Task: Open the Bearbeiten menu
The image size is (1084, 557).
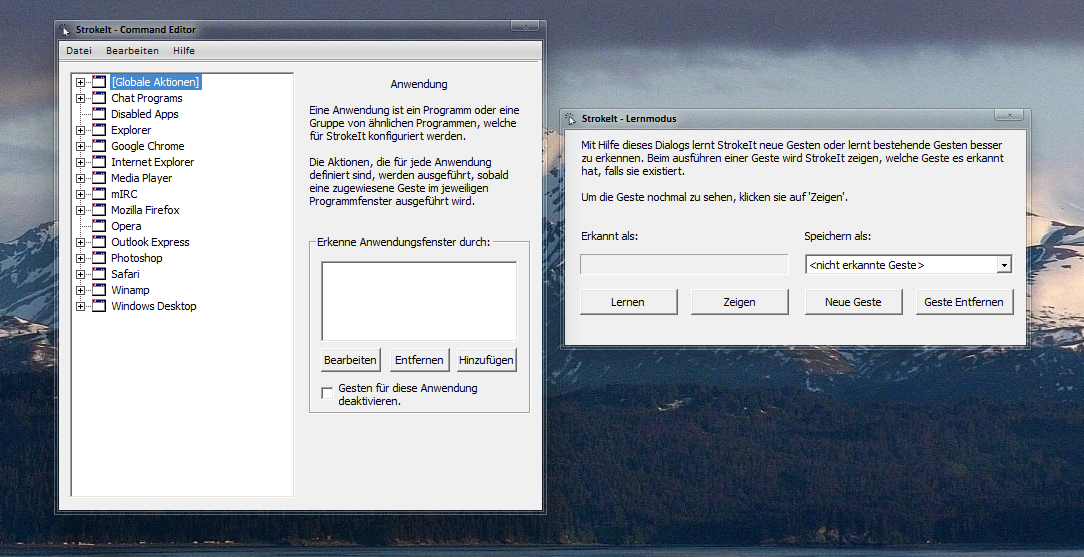Action: [132, 50]
